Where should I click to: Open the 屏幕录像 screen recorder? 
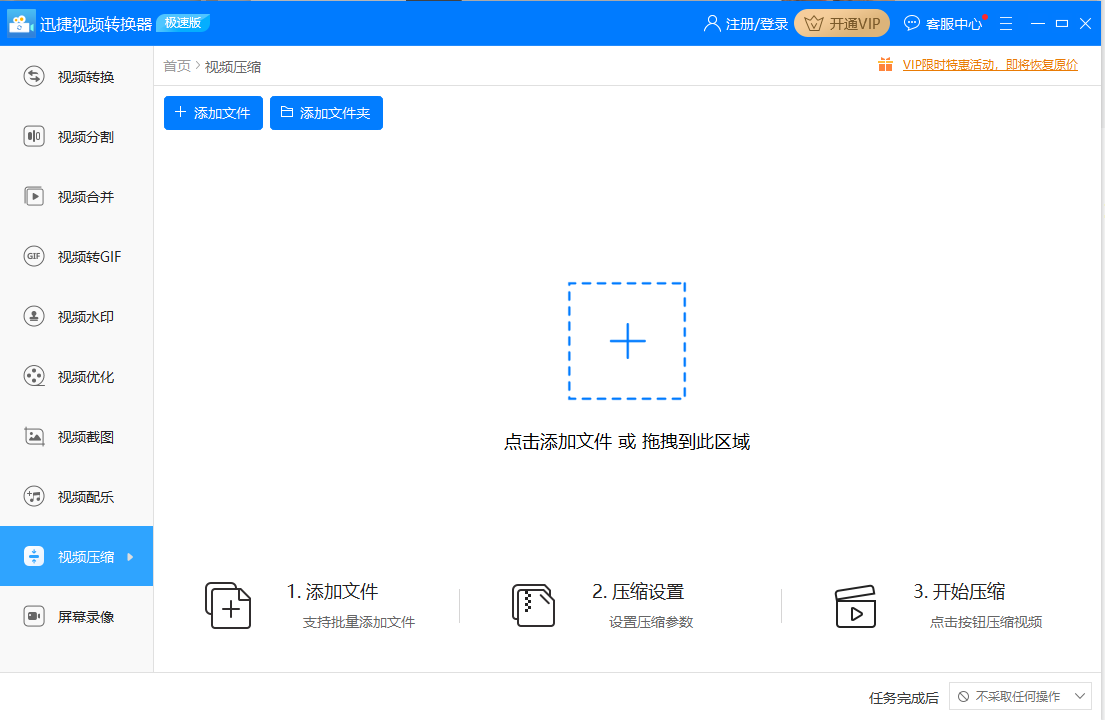tap(76, 616)
